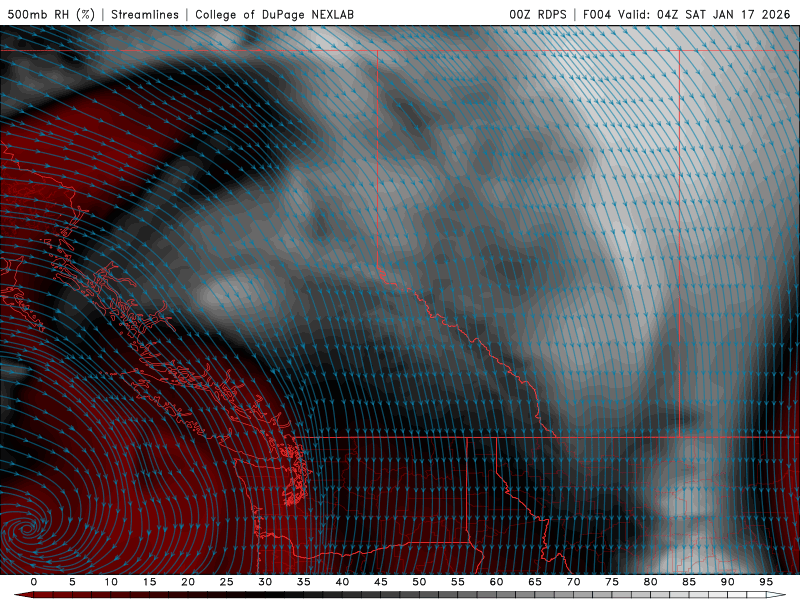Click the colorbar label '50'
This screenshot has width=800, height=600.
click(x=419, y=582)
